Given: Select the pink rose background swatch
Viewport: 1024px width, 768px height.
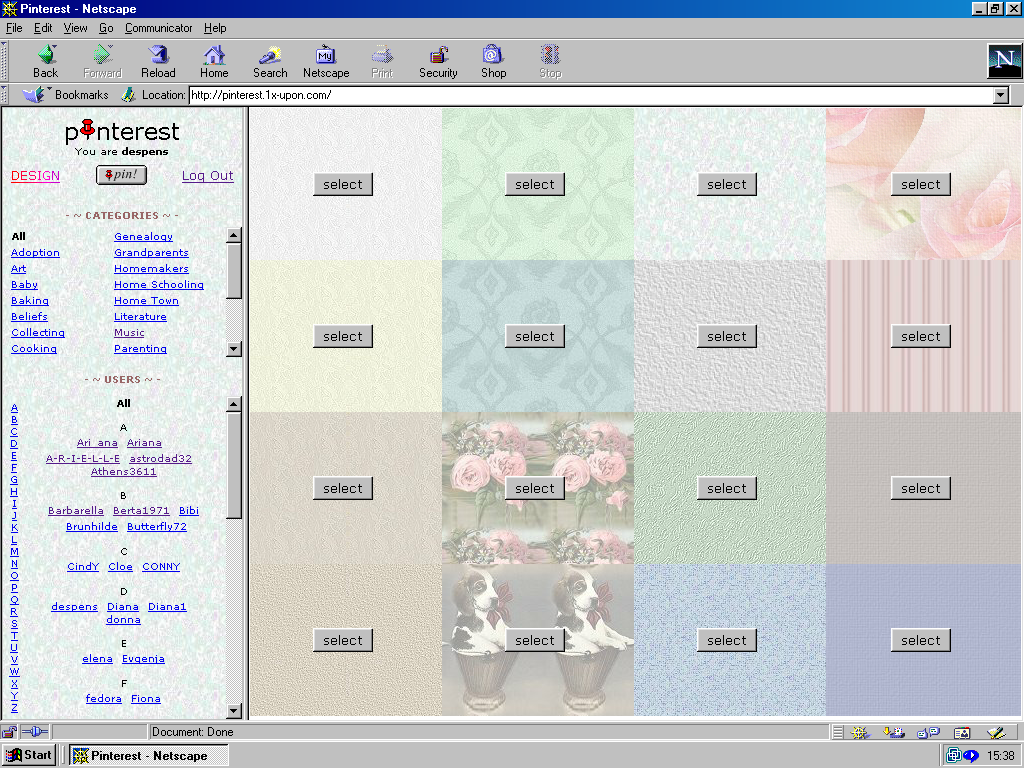Looking at the screenshot, I should point(920,184).
